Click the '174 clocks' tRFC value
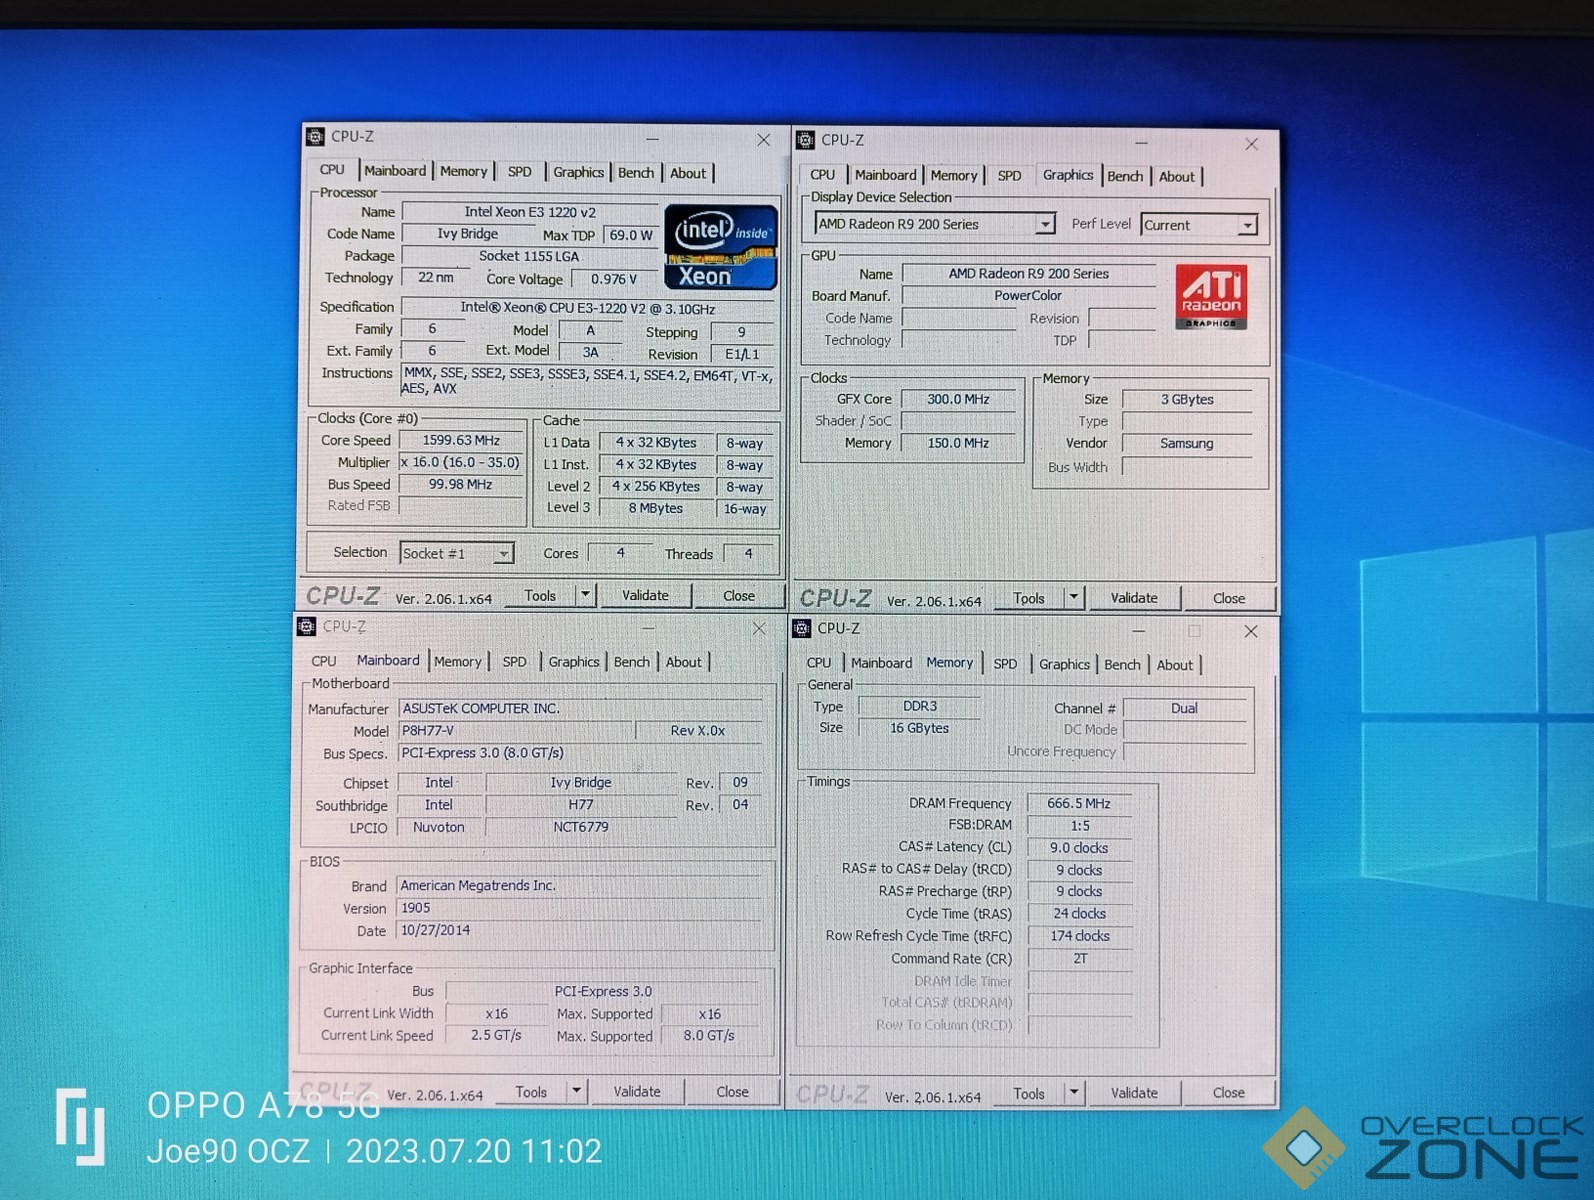Screen dimensions: 1594x1200 point(1079,936)
